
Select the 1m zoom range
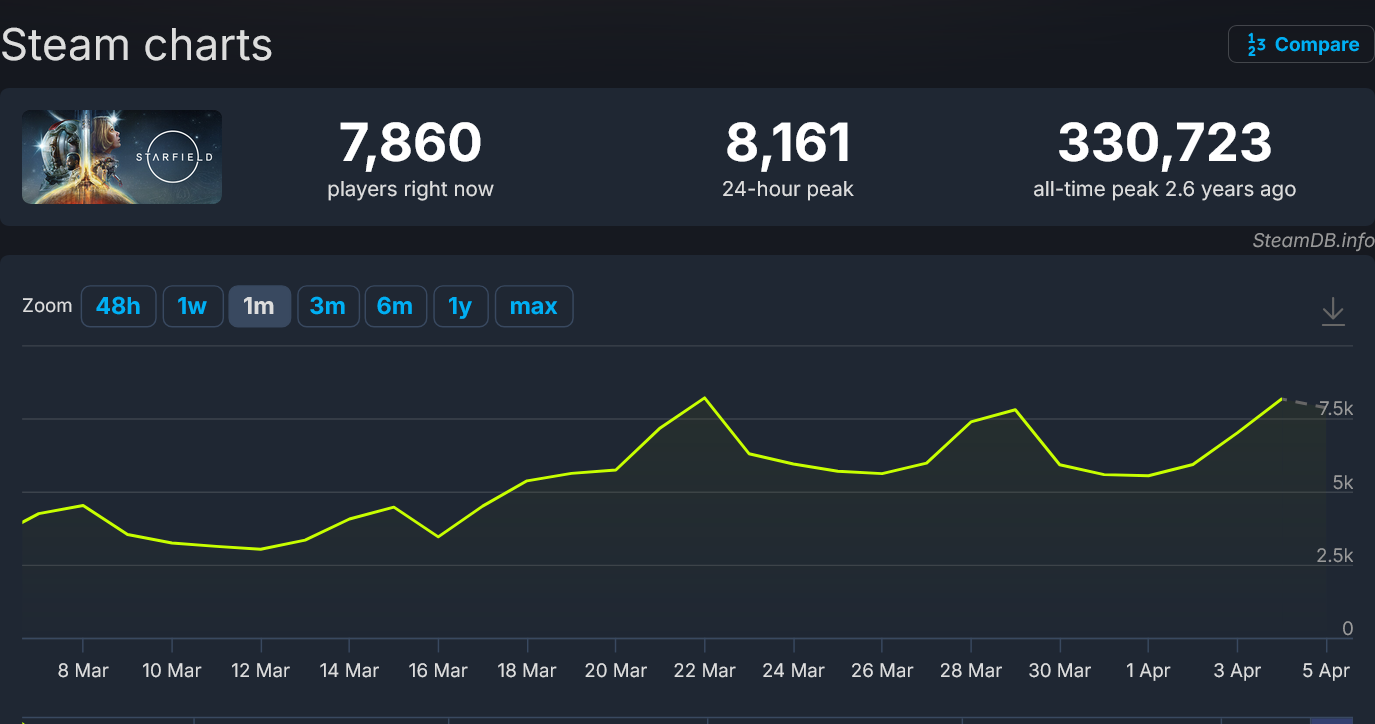259,306
